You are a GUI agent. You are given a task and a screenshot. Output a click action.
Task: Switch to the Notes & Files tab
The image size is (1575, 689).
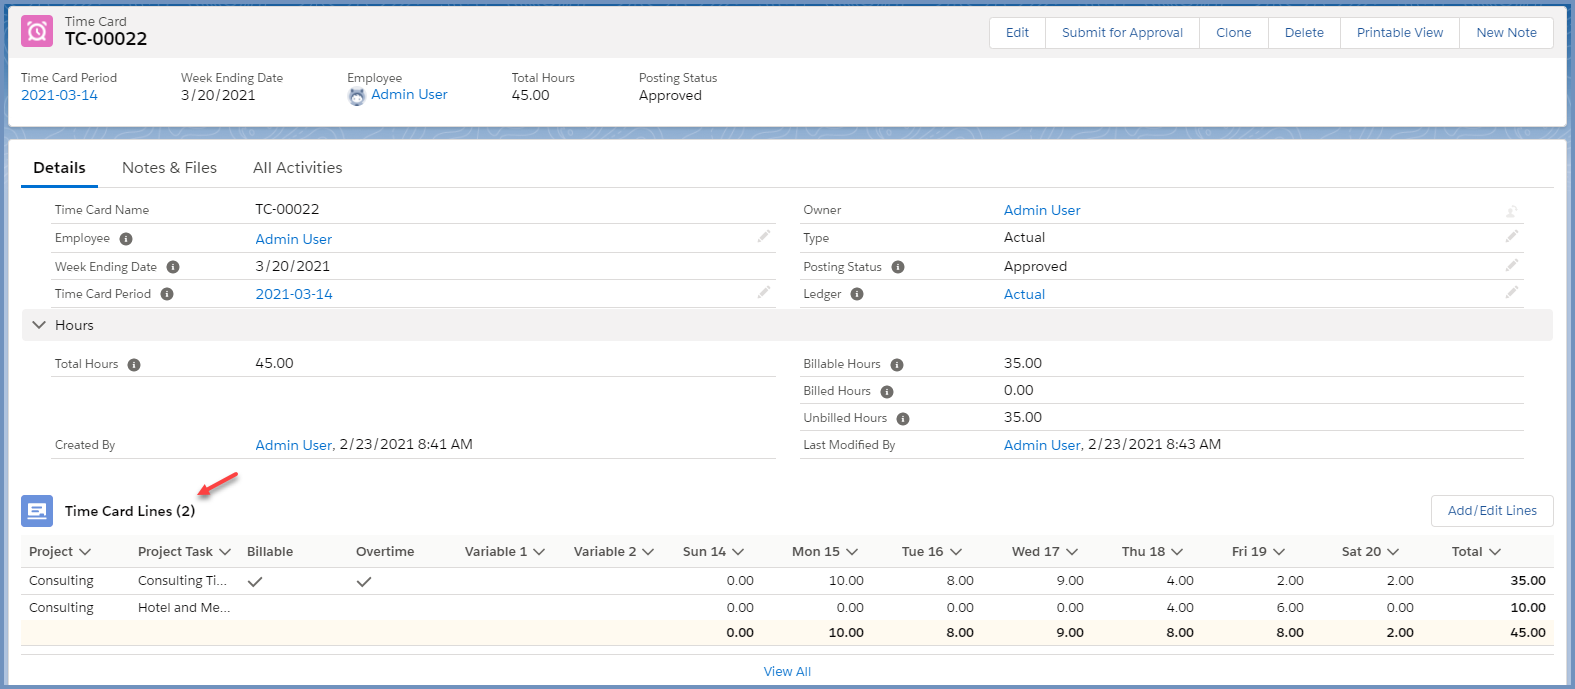(169, 168)
